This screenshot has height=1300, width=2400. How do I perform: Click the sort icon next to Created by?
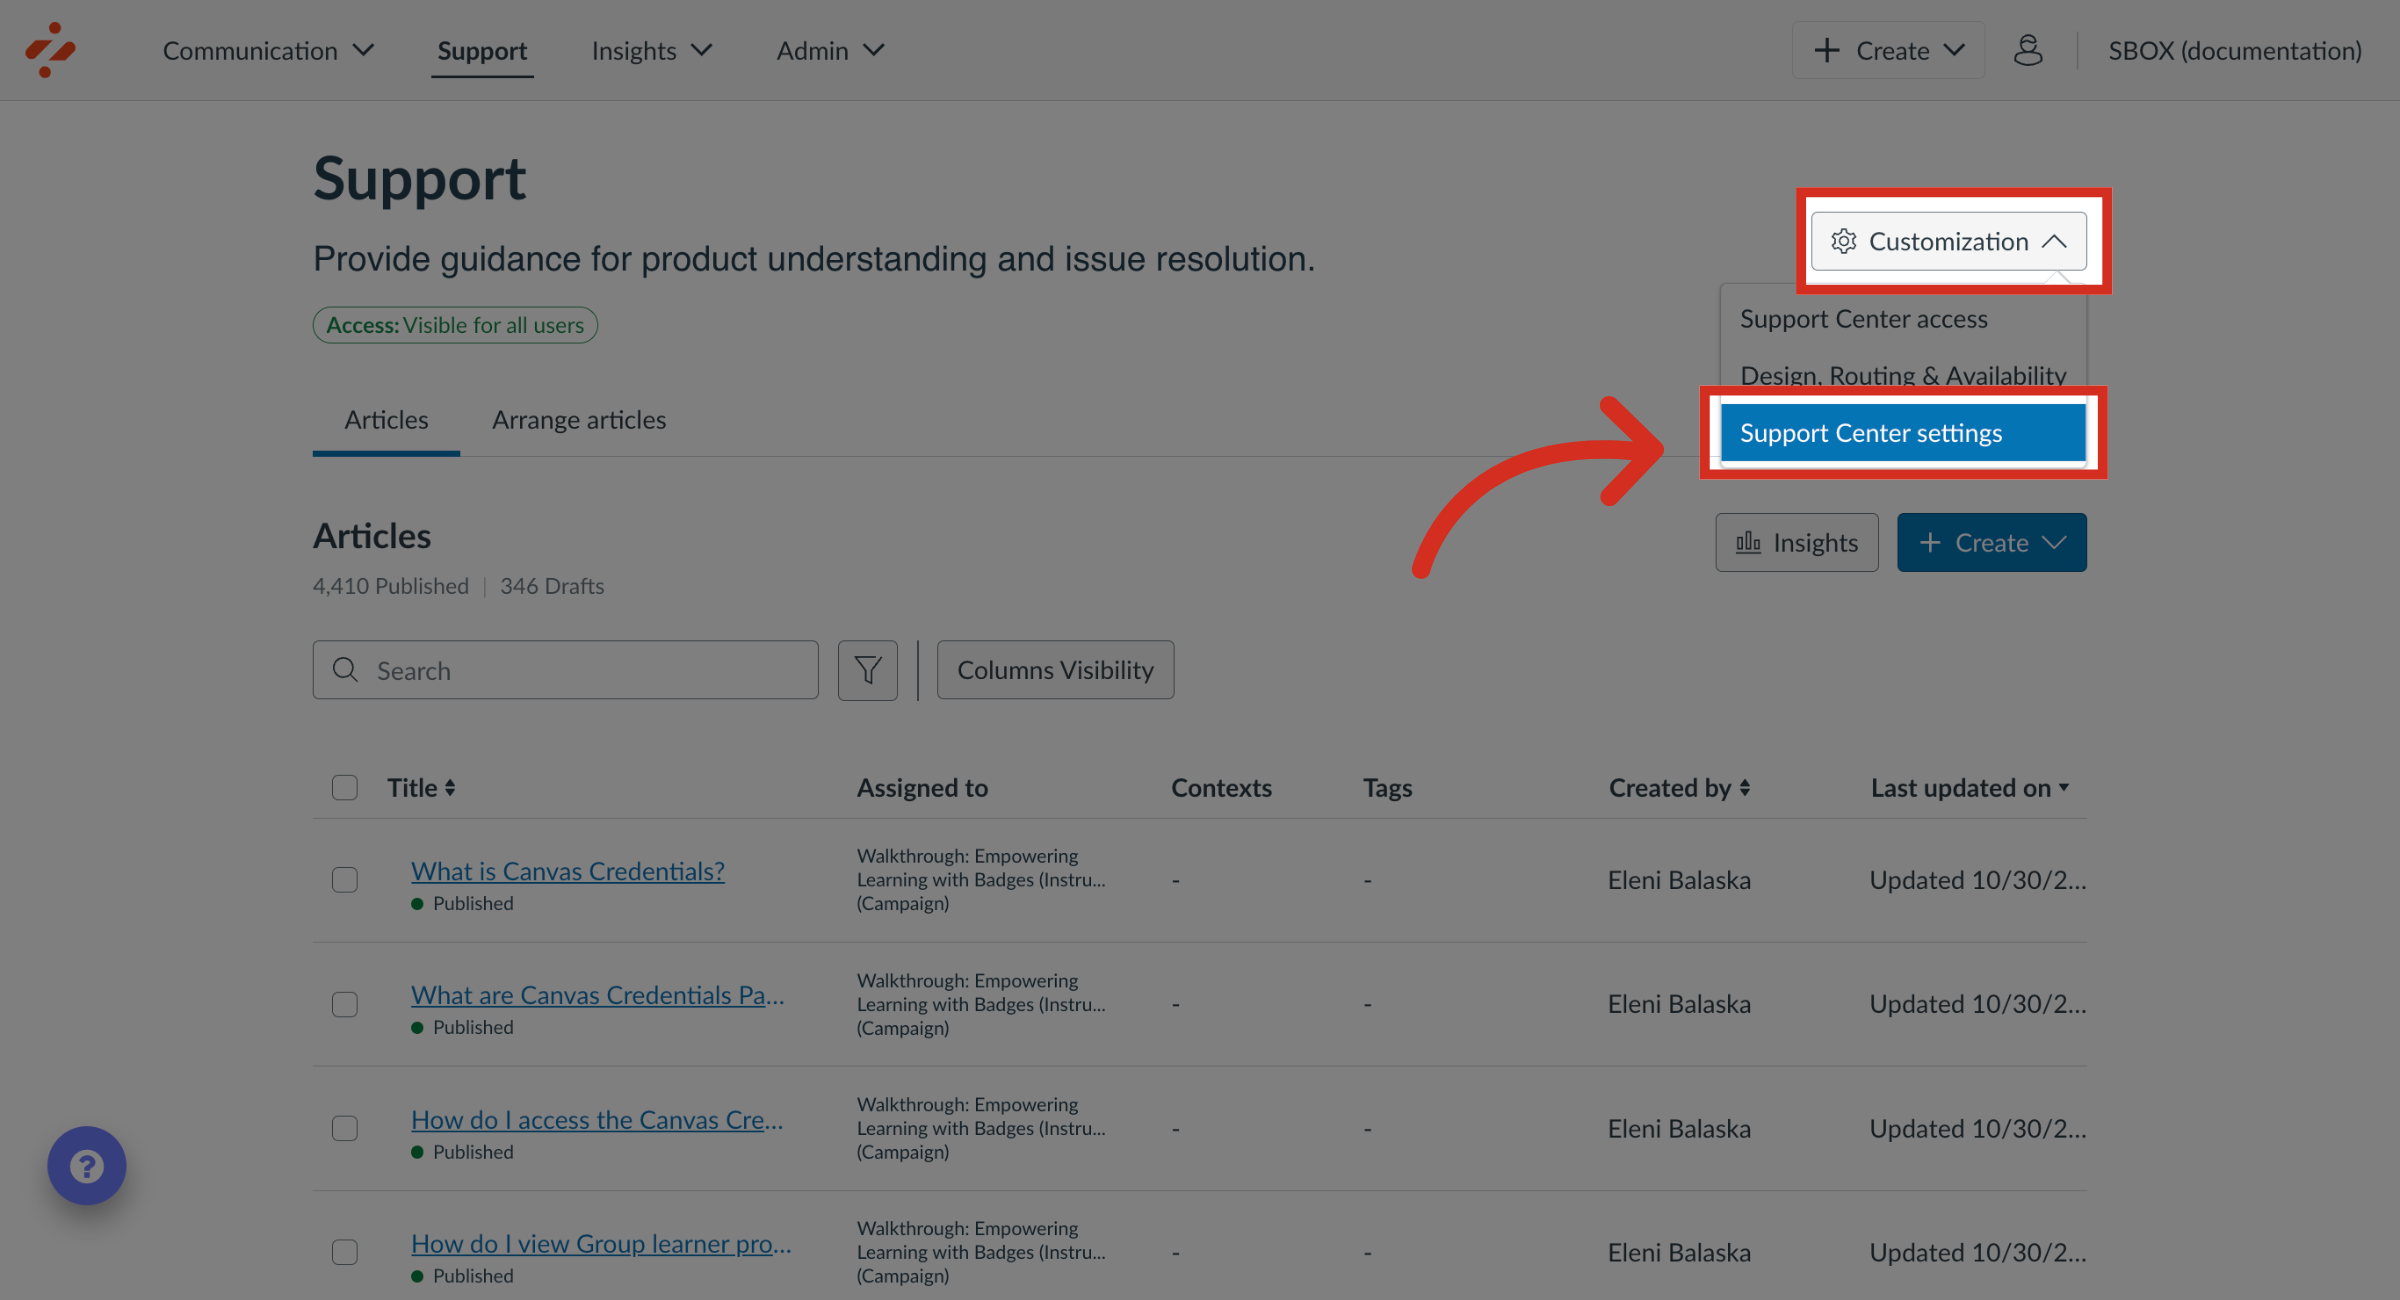[1745, 788]
